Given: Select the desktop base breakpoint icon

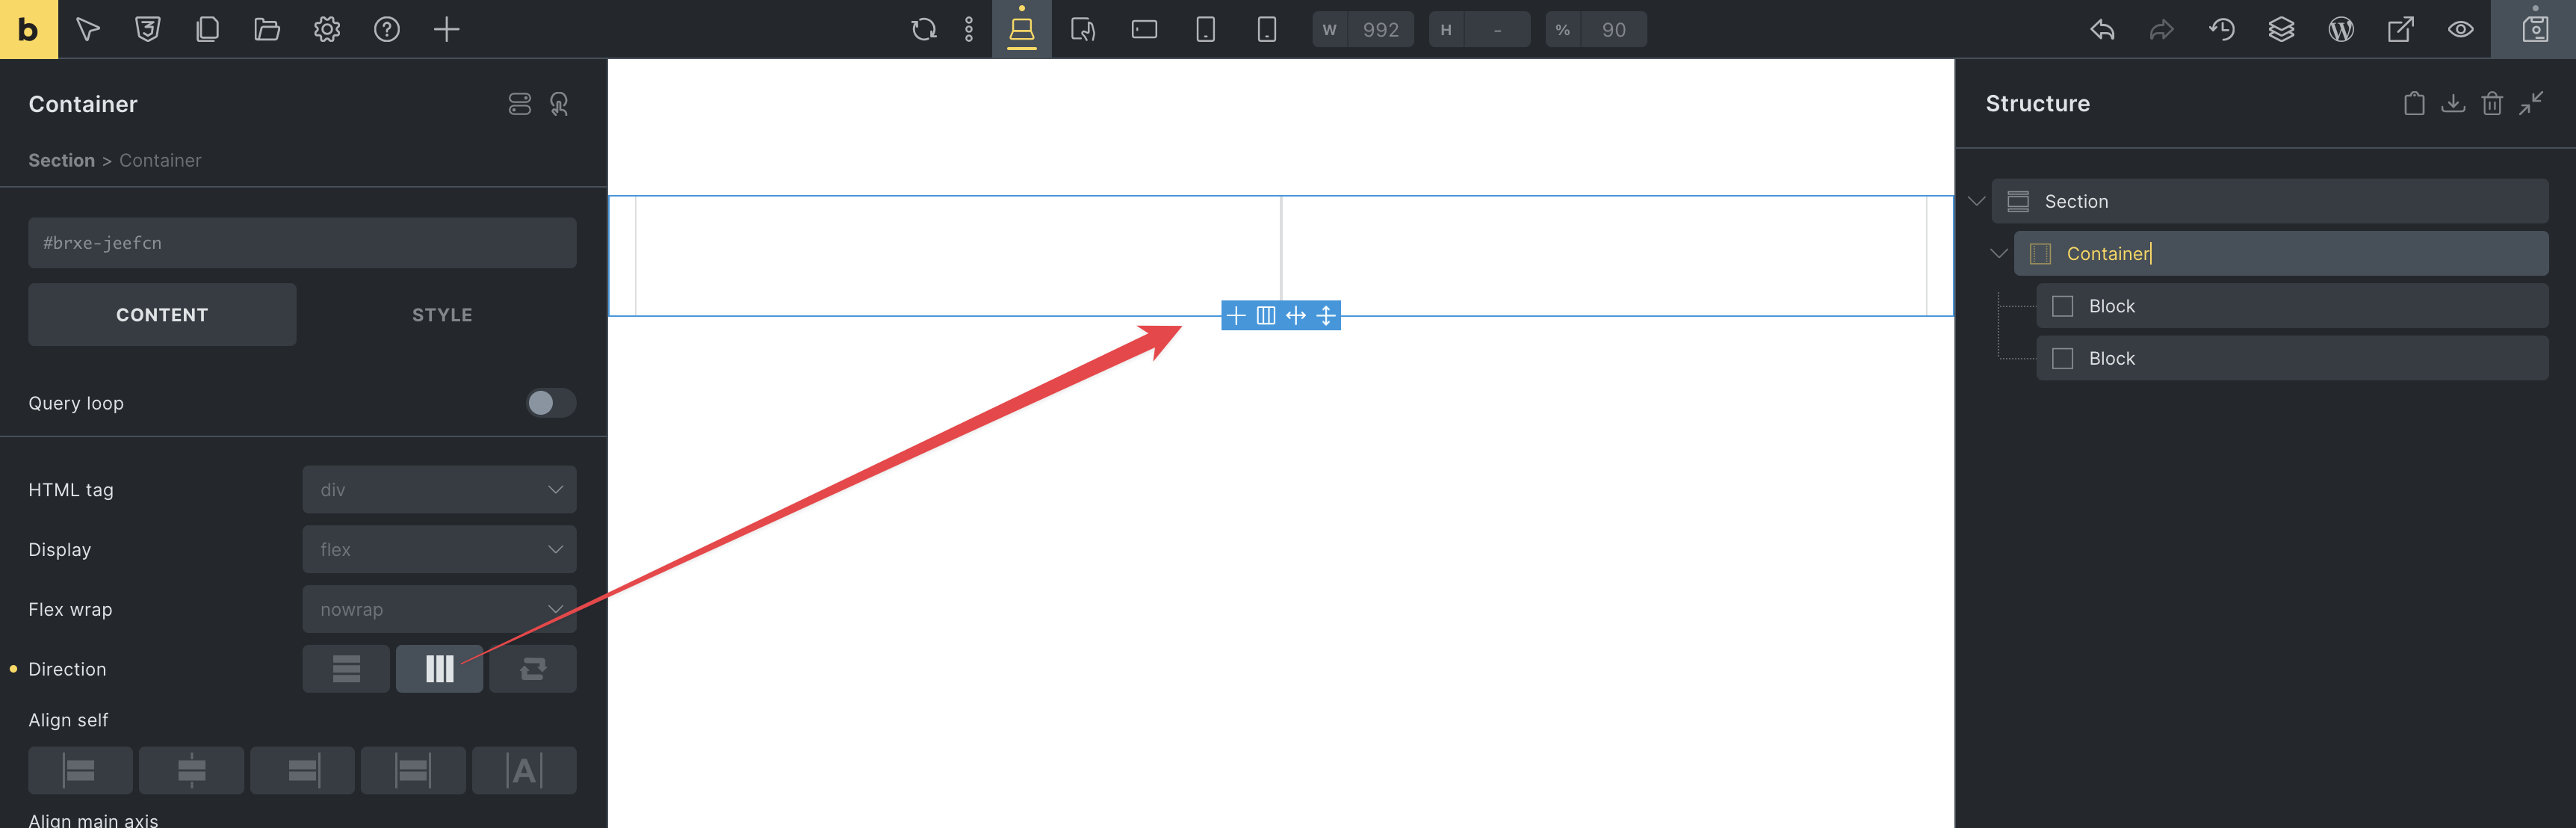Looking at the screenshot, I should [1021, 29].
